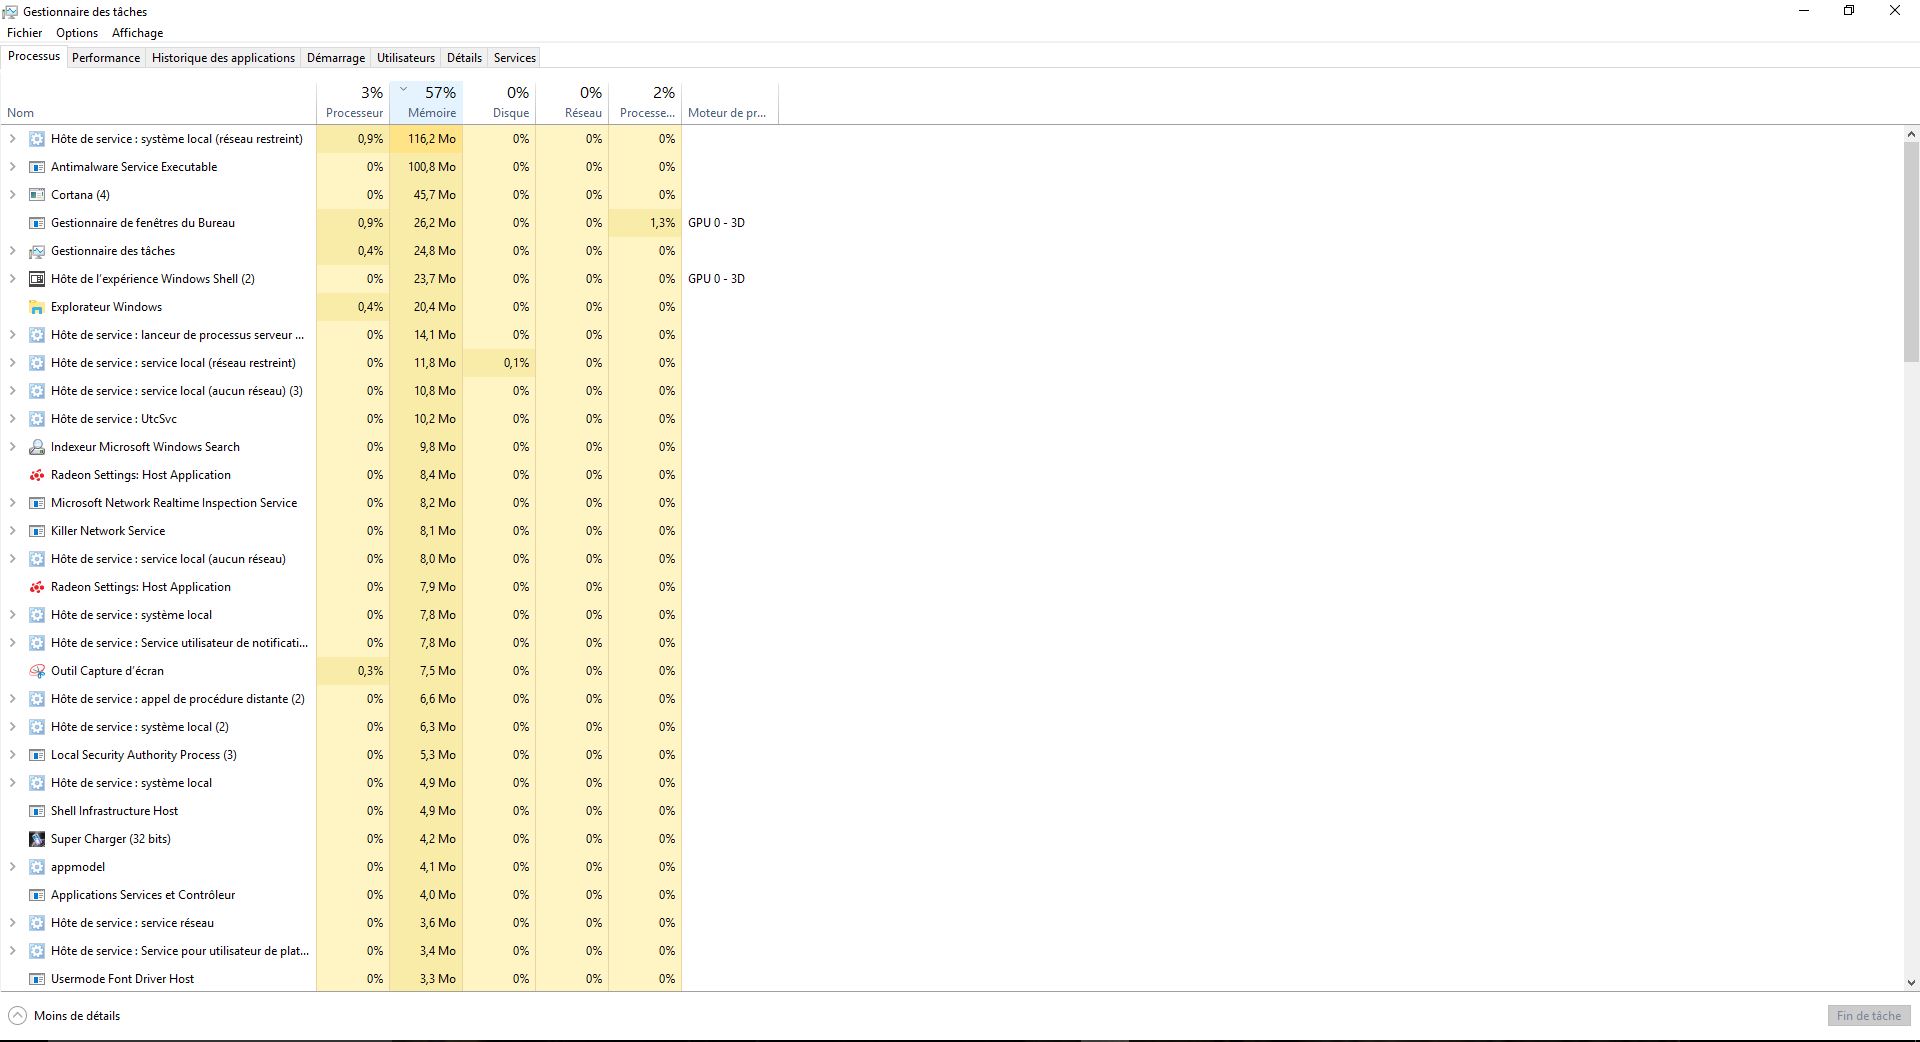Click Hôte de l'expérience Windows Shell icon

pyautogui.click(x=37, y=279)
